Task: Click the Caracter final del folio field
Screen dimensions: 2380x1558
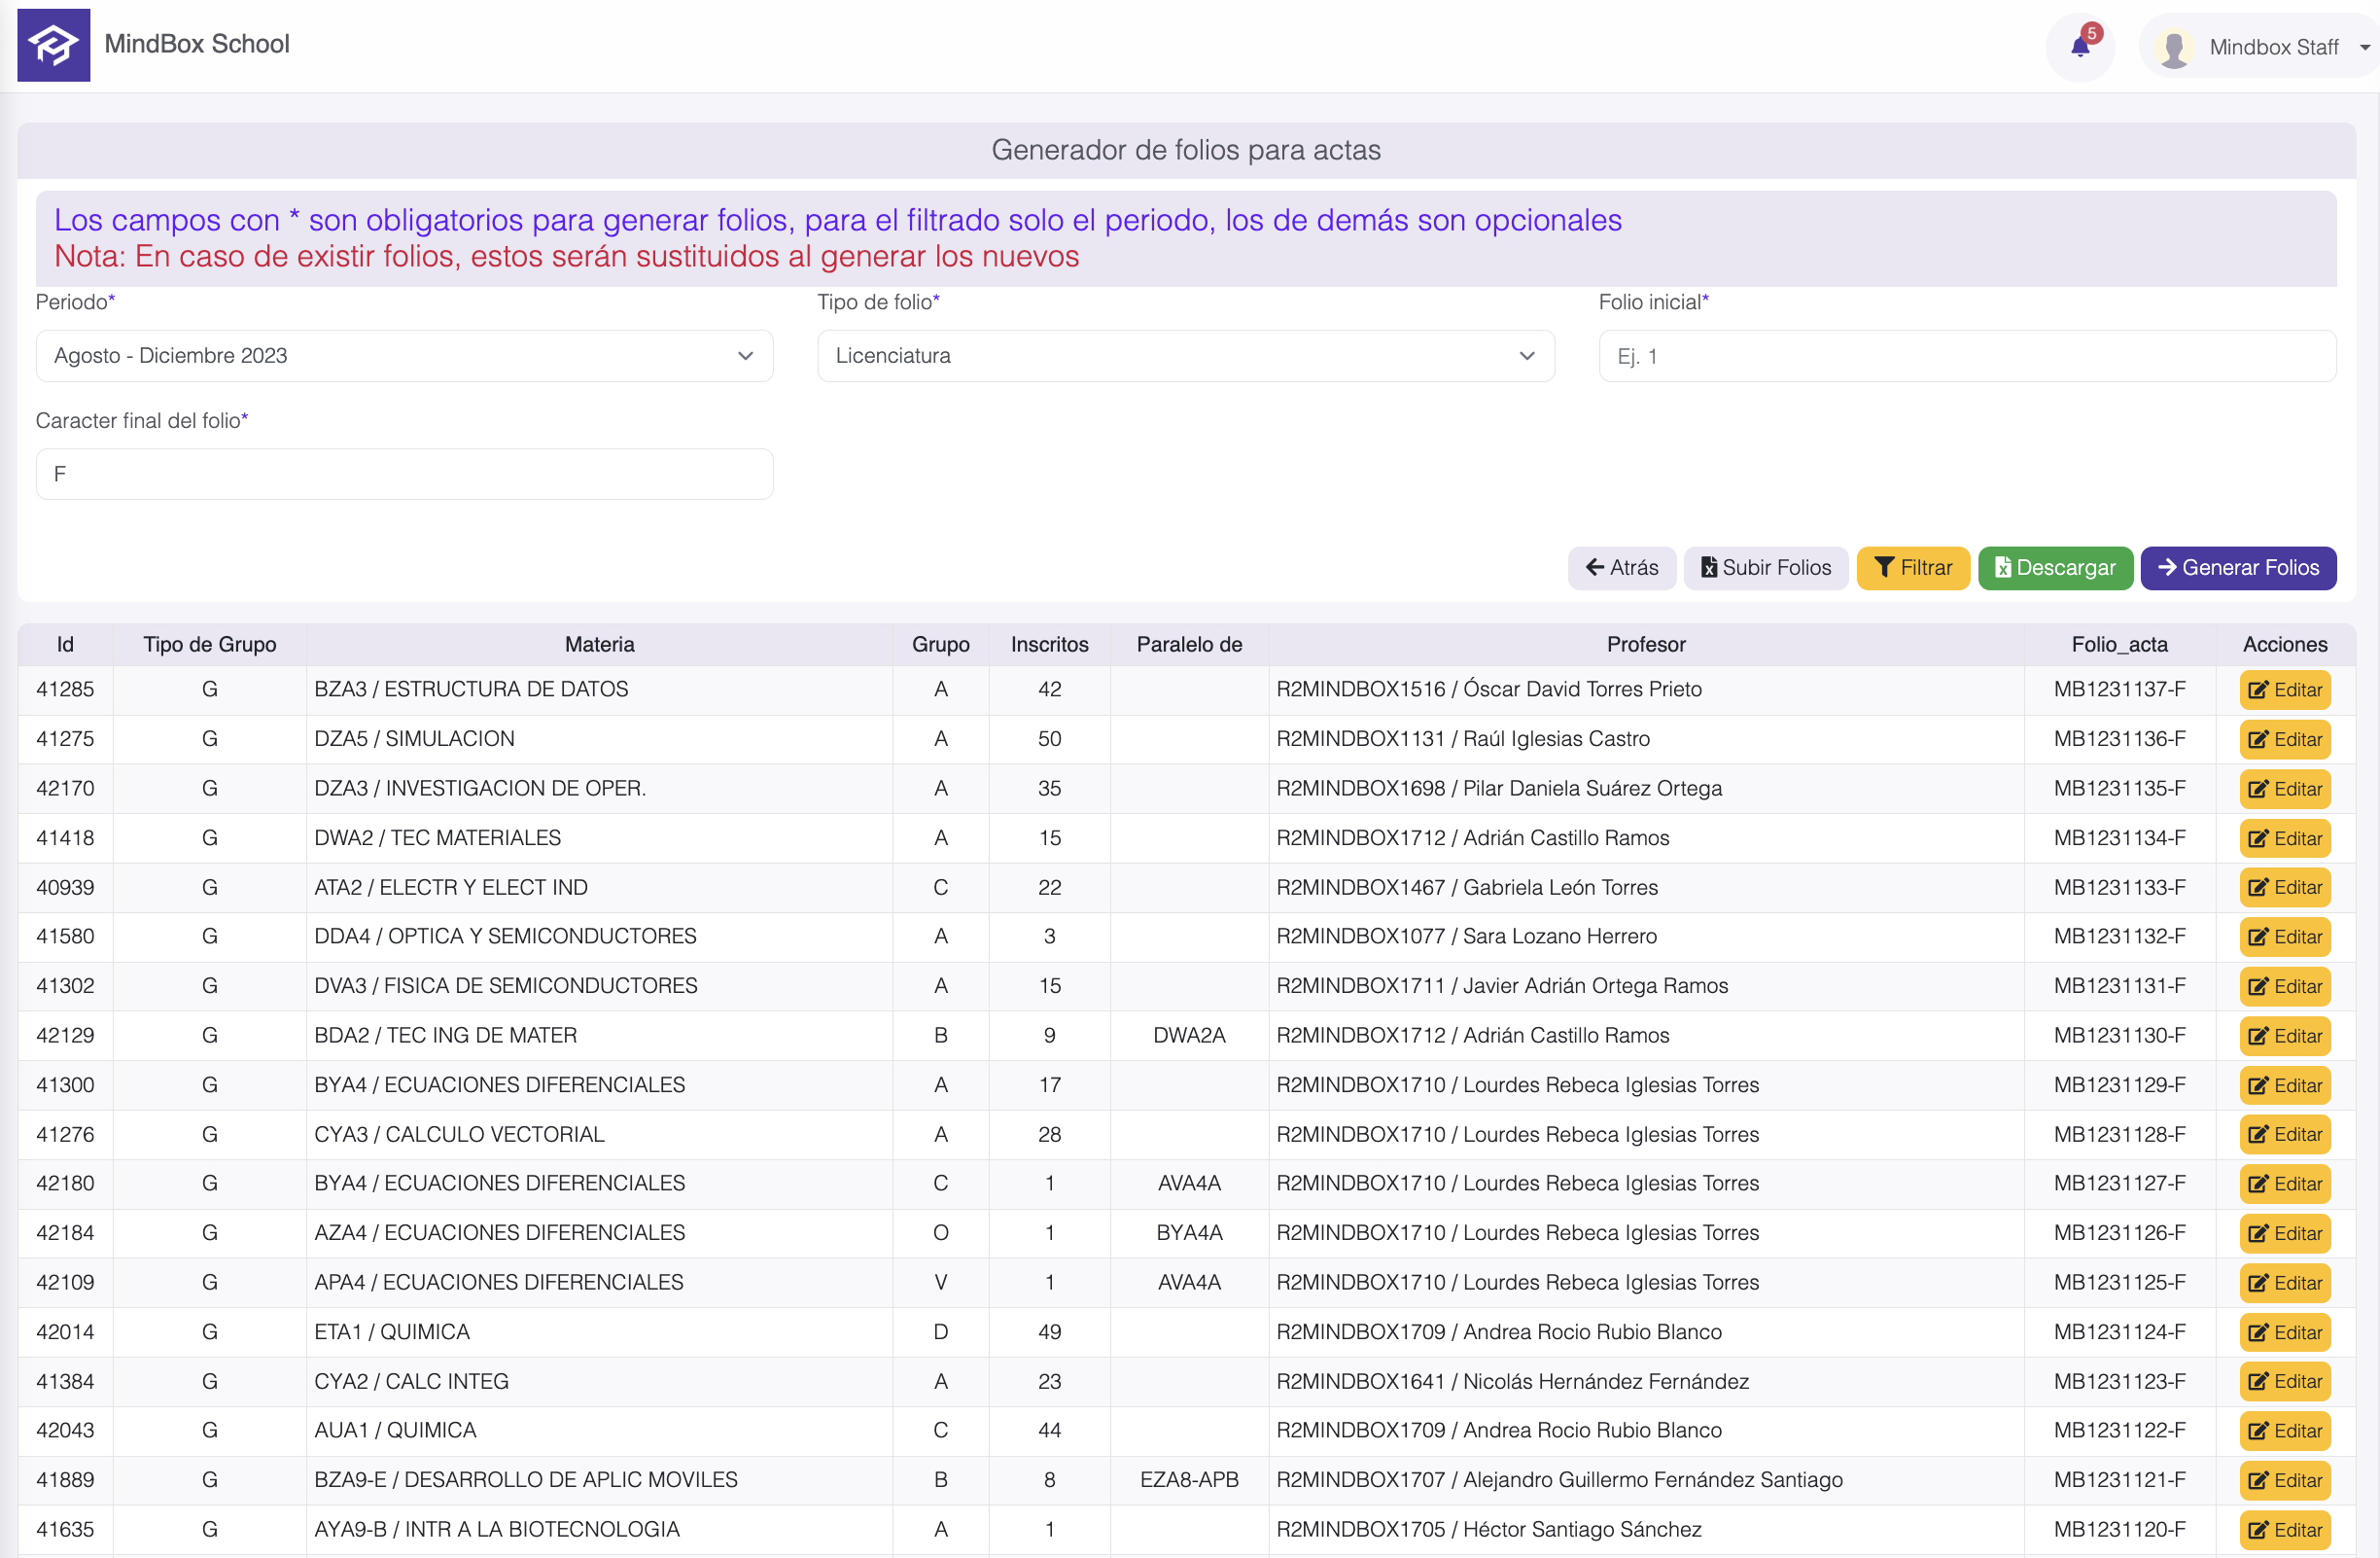Action: tap(404, 474)
